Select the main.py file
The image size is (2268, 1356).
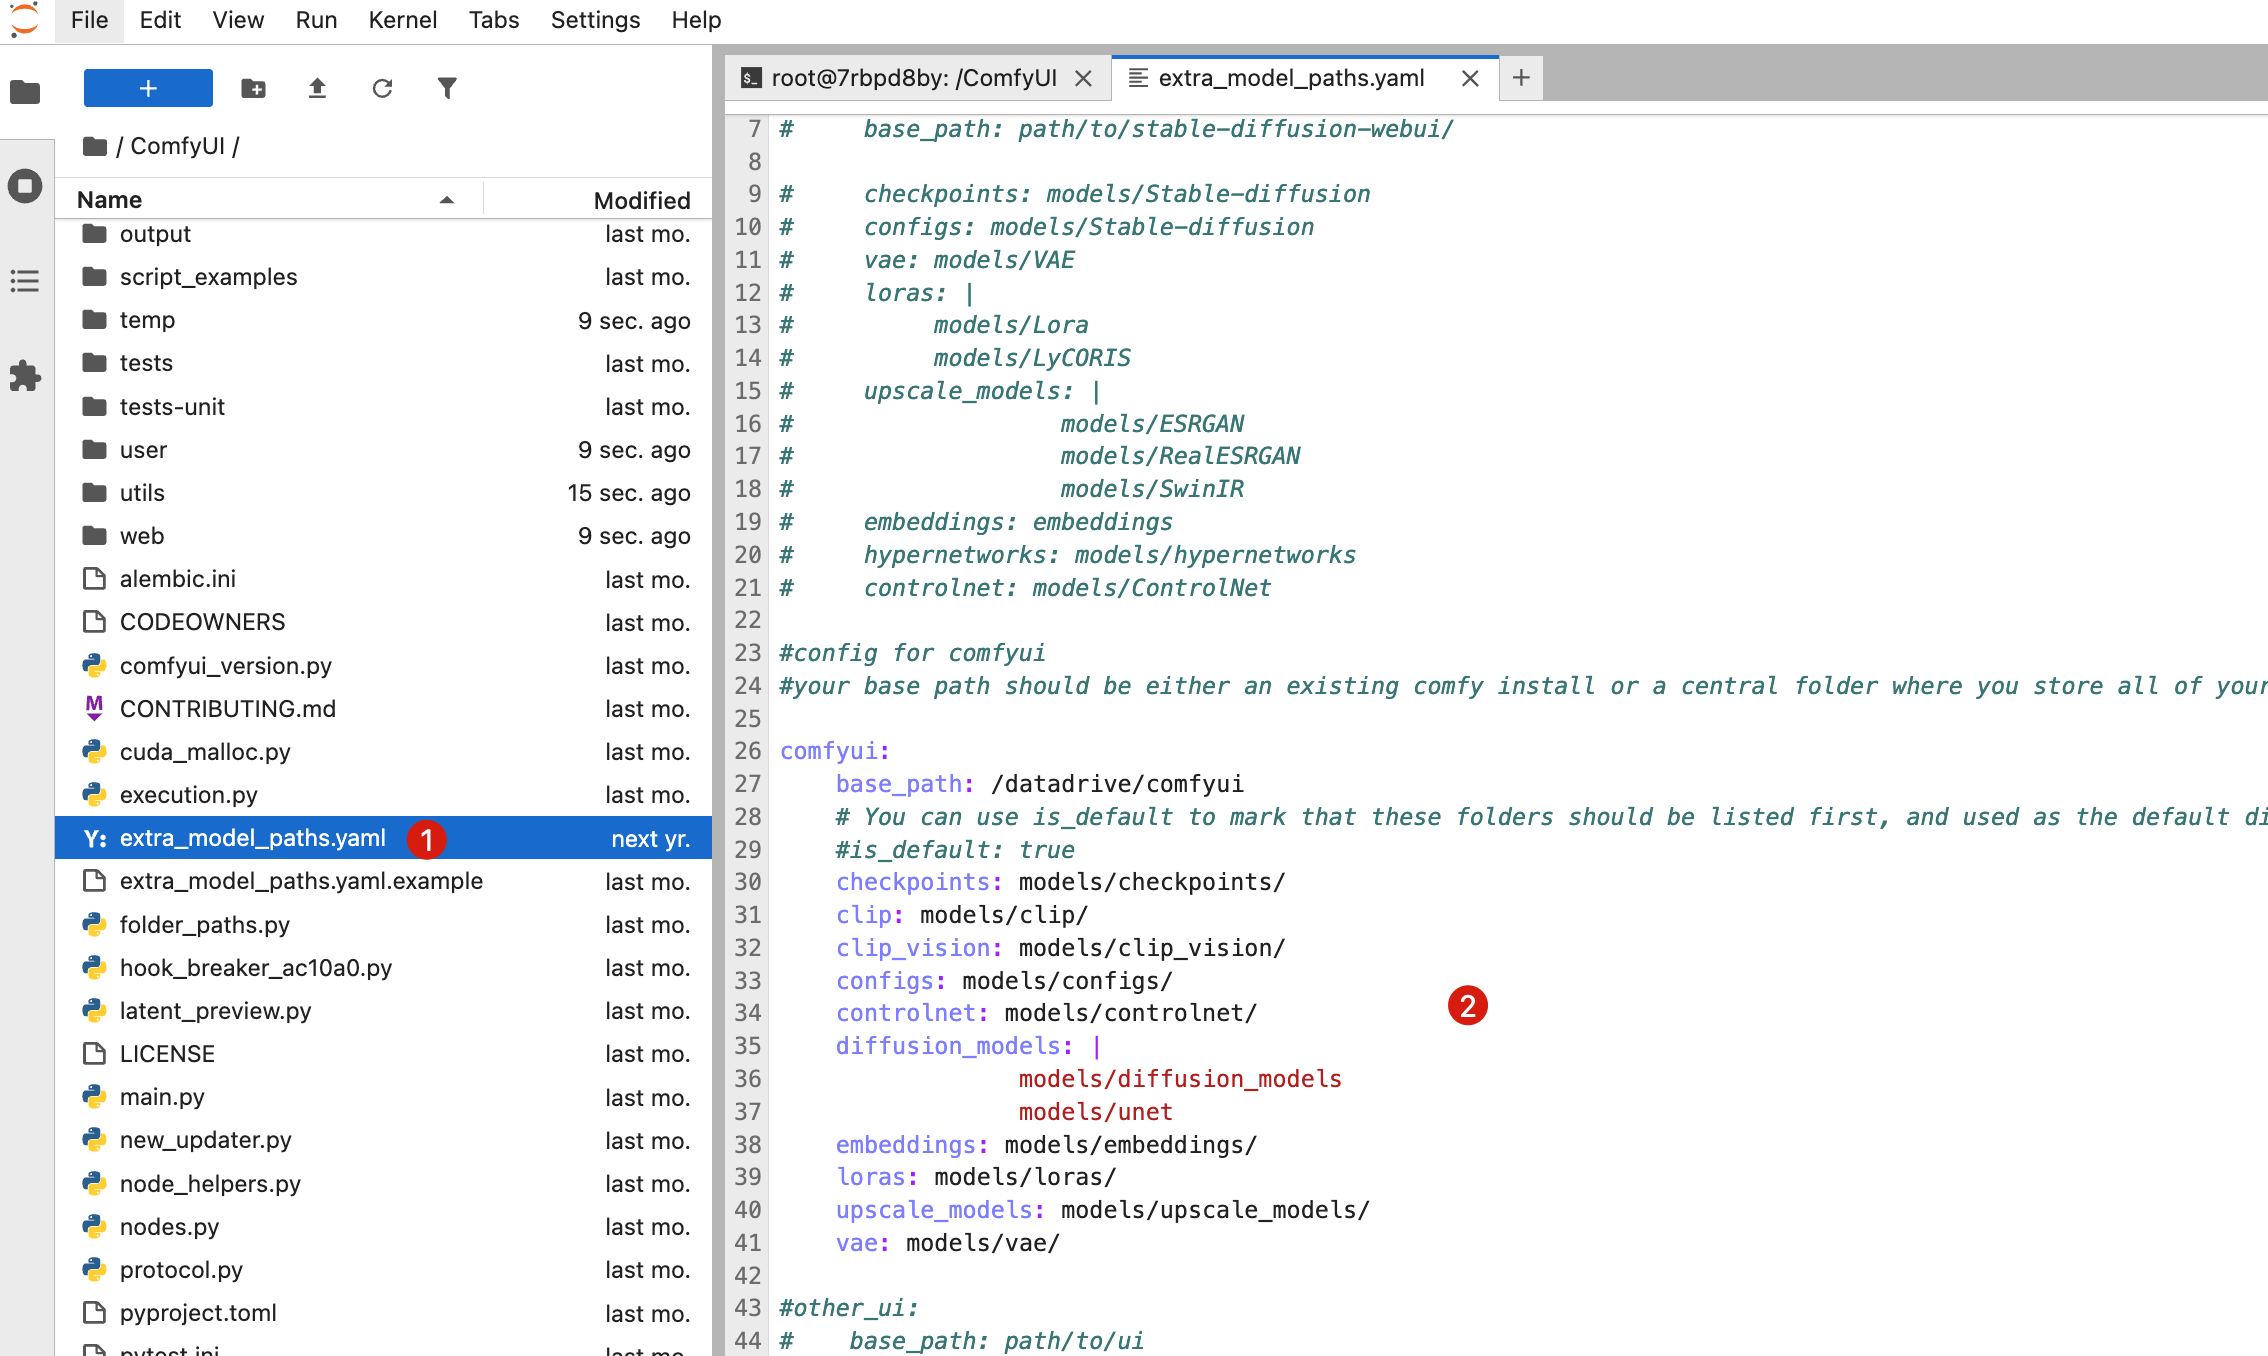pos(162,1097)
